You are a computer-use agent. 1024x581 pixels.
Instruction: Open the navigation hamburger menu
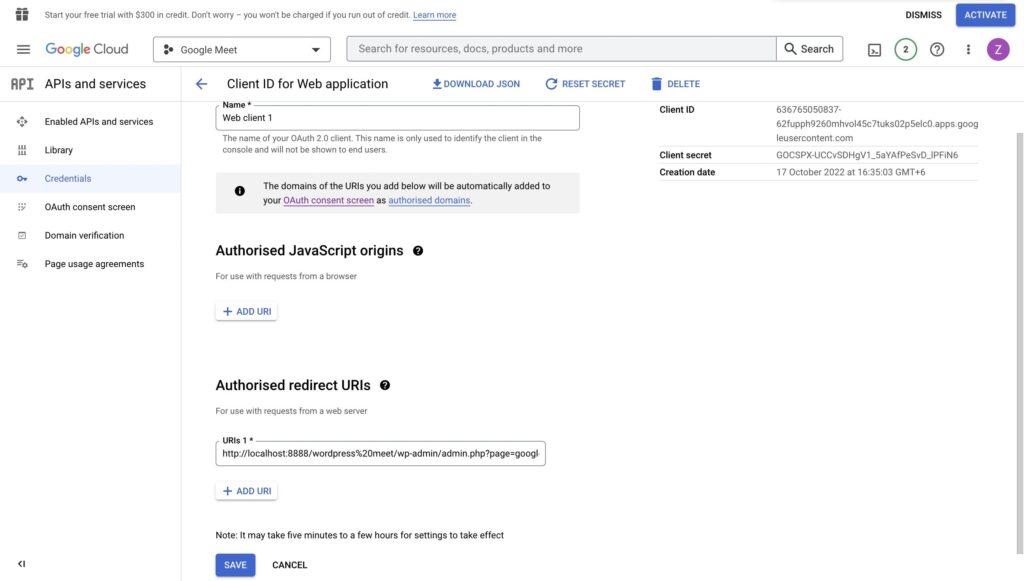pyautogui.click(x=22, y=48)
